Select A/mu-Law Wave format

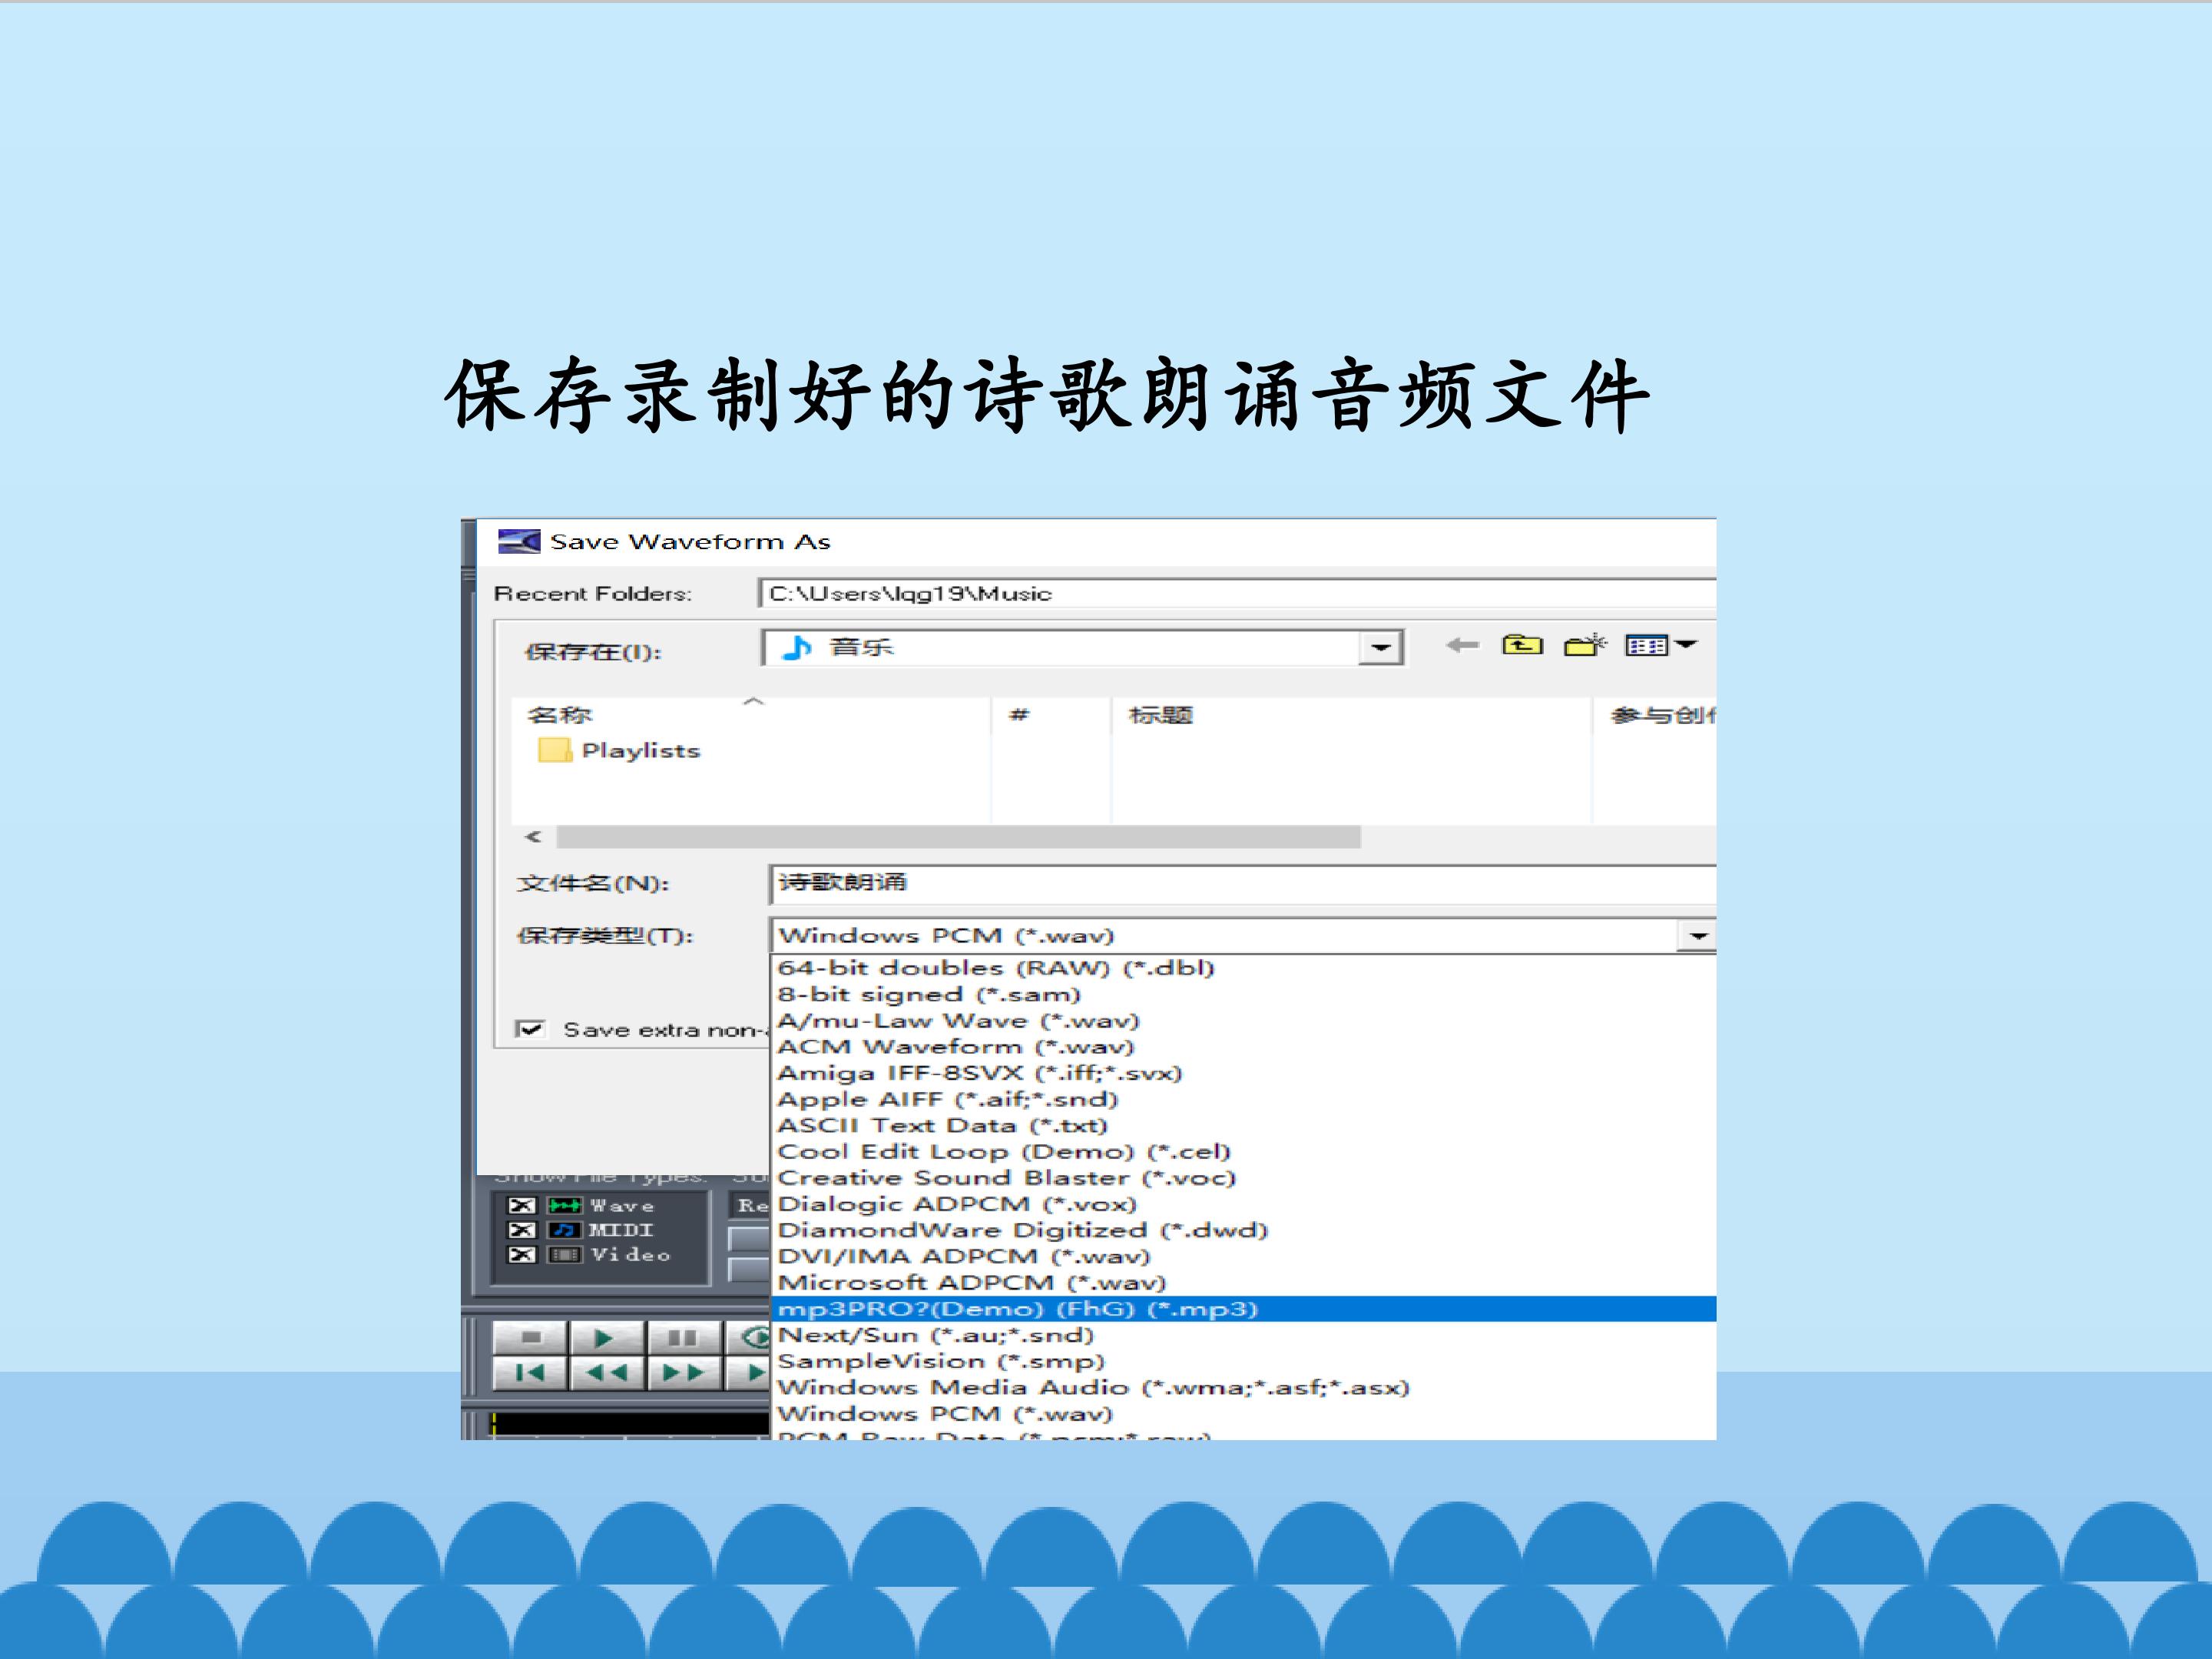coord(1244,1020)
